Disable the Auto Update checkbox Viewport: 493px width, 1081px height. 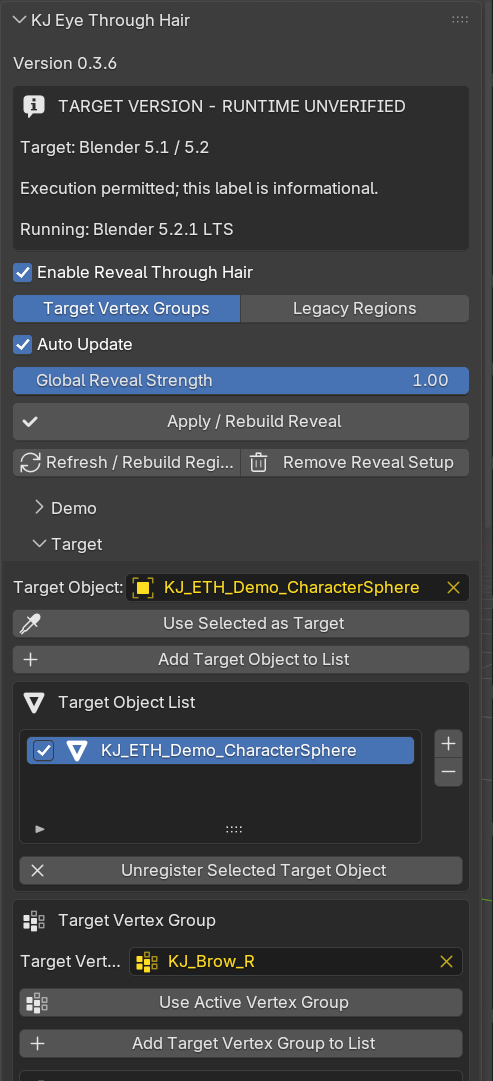tap(23, 344)
